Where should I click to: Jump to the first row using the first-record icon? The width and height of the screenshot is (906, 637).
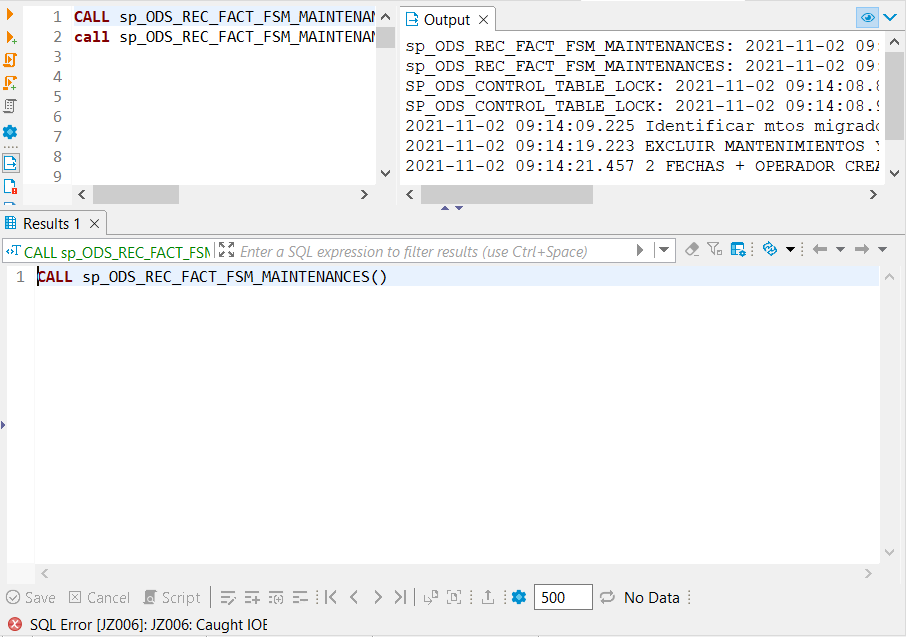[x=329, y=597]
